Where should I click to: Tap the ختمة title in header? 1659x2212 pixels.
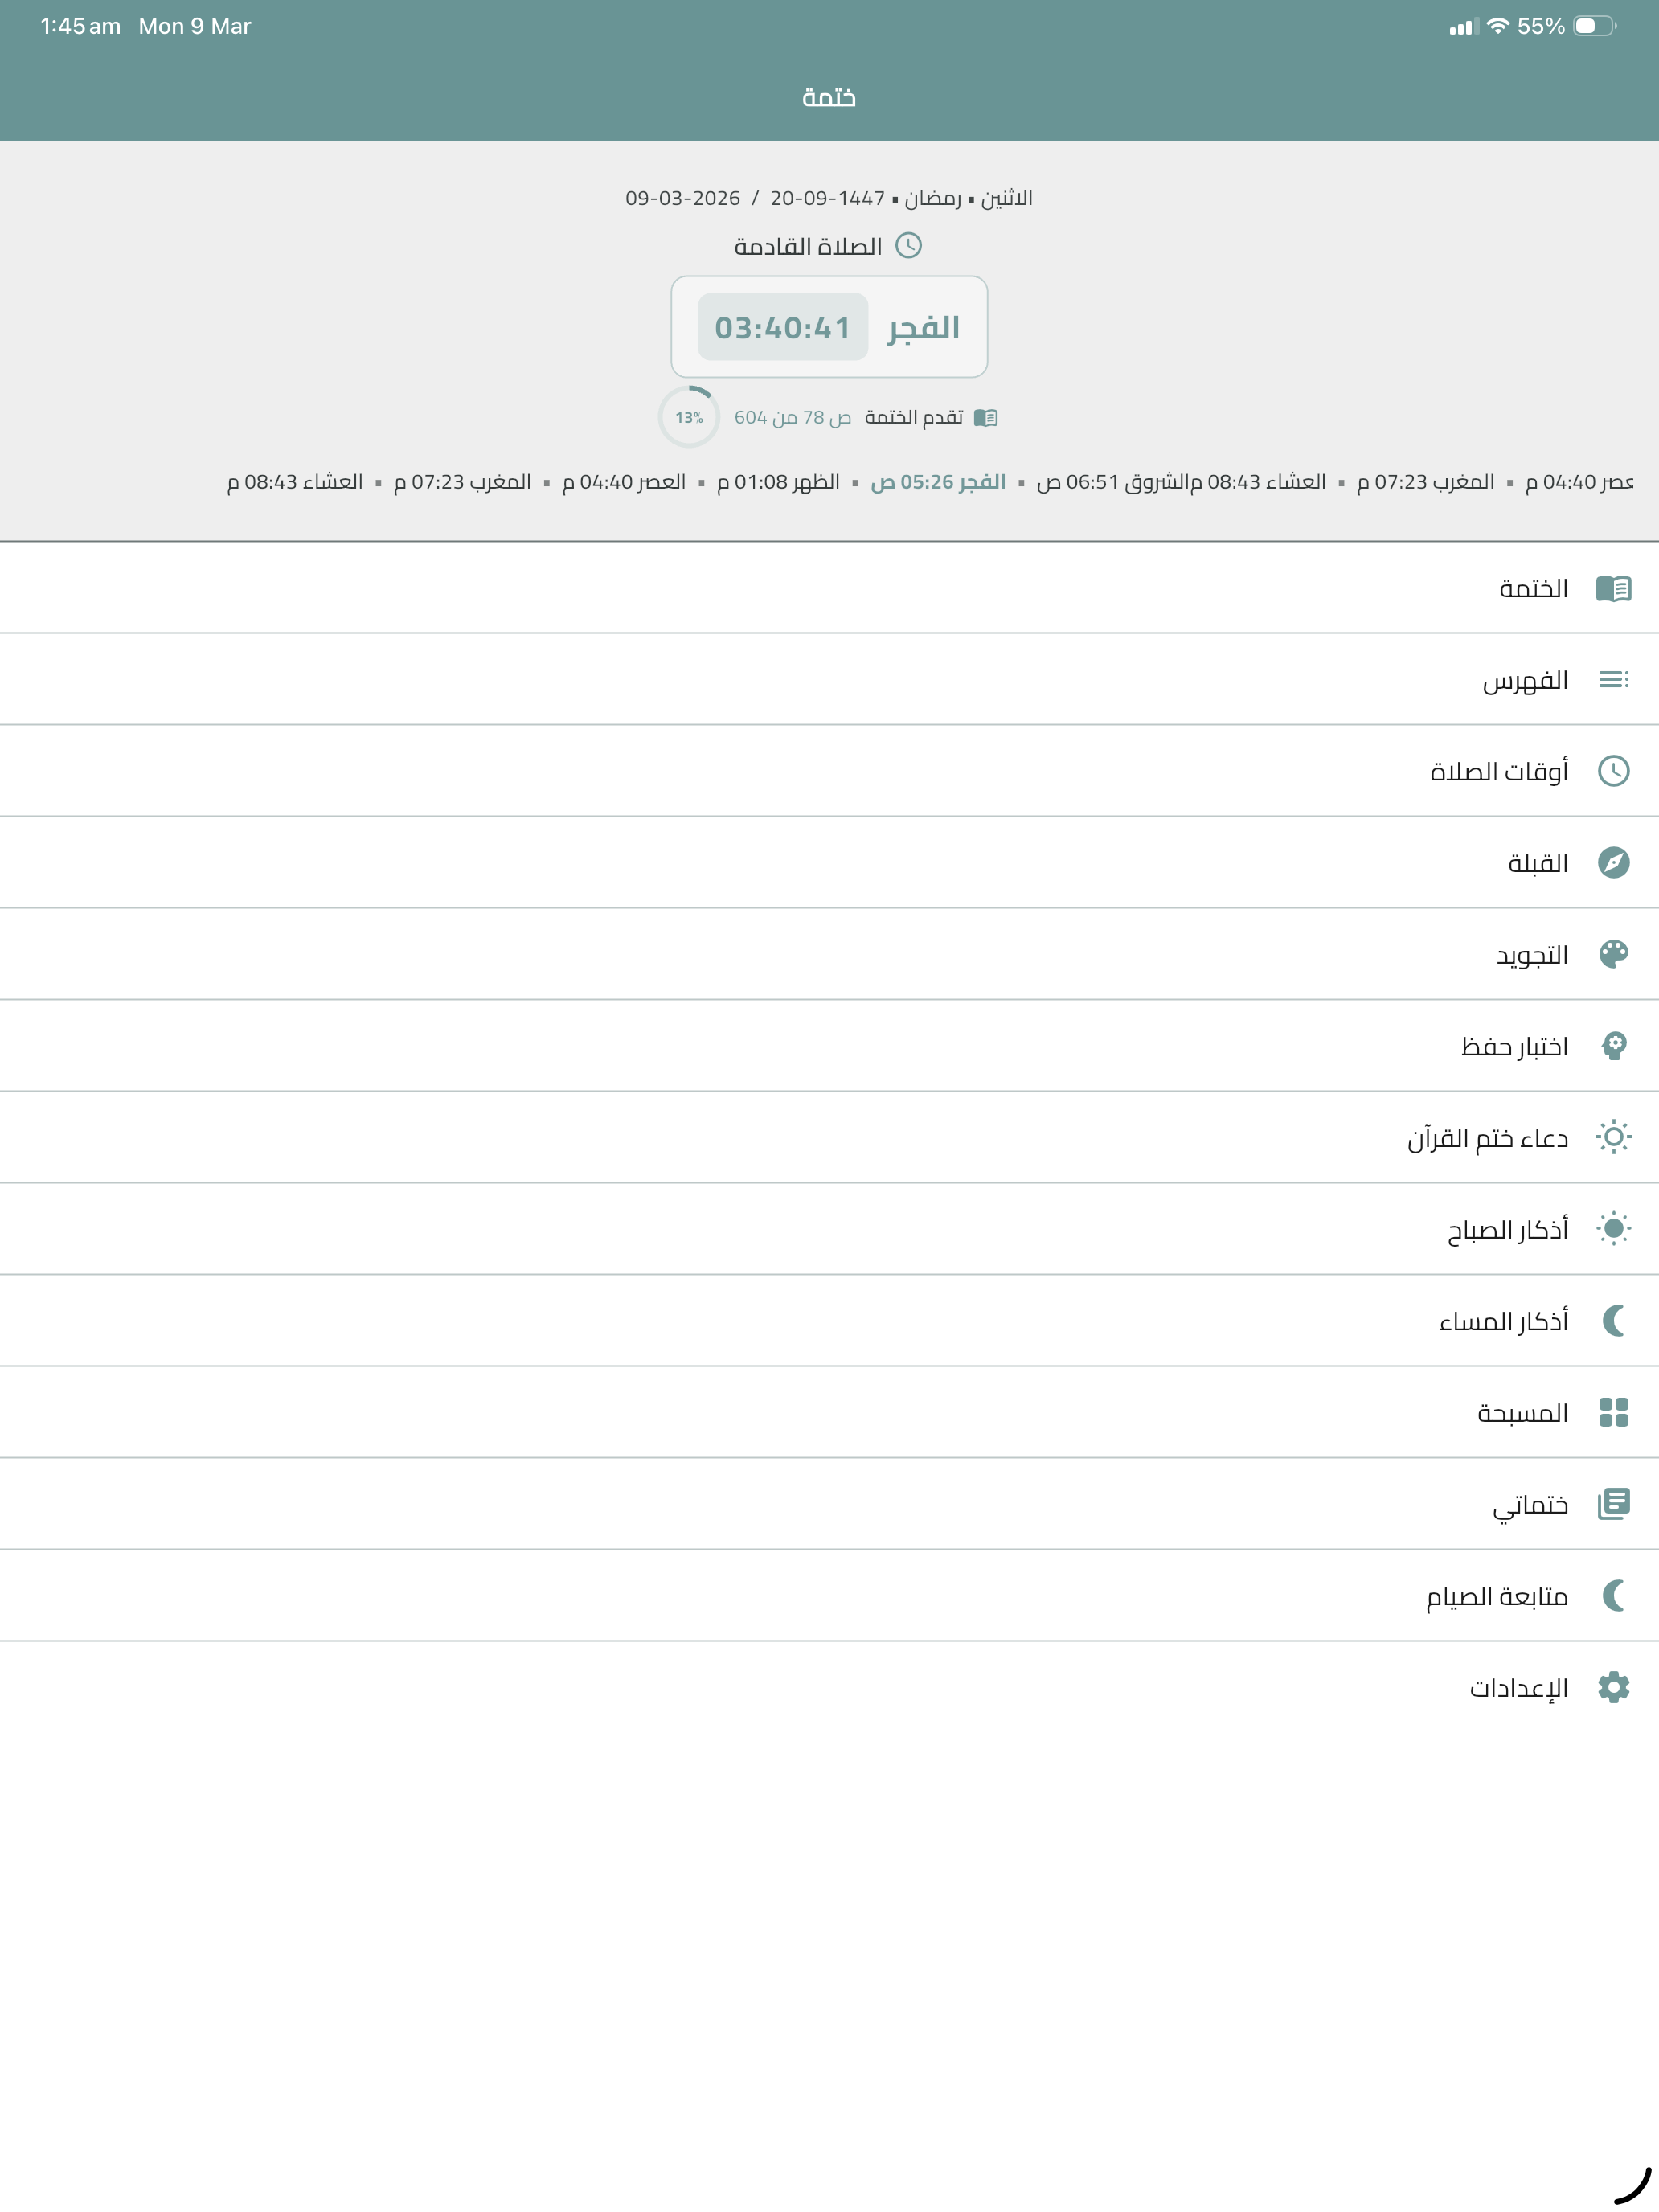829,97
